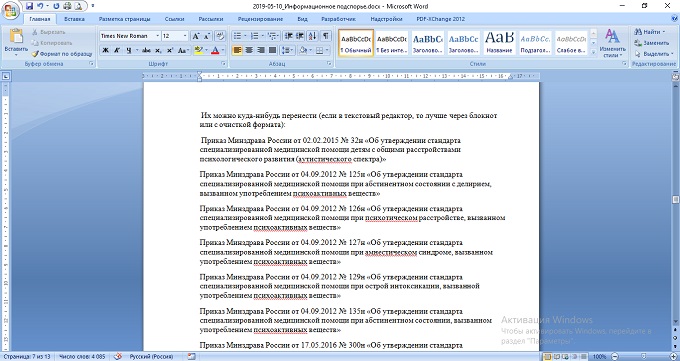Undo the last action in the Quick Access Toolbar

pyautogui.click(x=40, y=6)
